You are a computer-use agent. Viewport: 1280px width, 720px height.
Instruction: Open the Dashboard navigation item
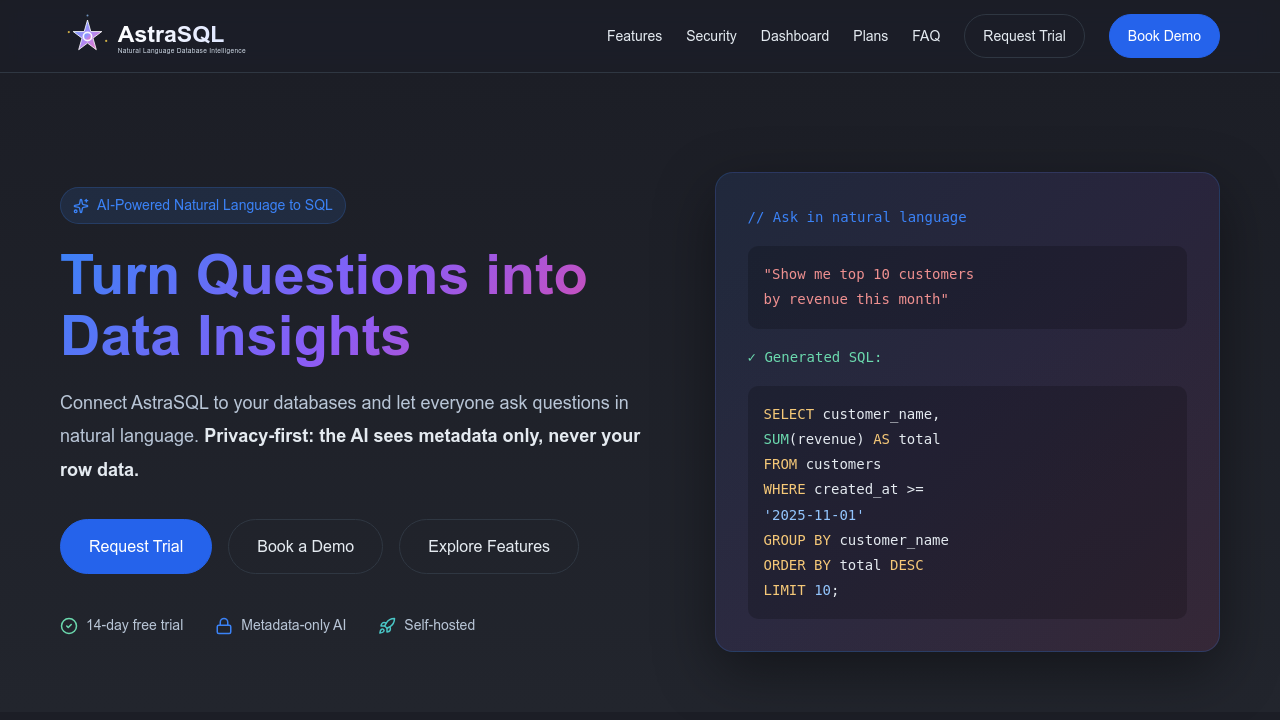[795, 36]
